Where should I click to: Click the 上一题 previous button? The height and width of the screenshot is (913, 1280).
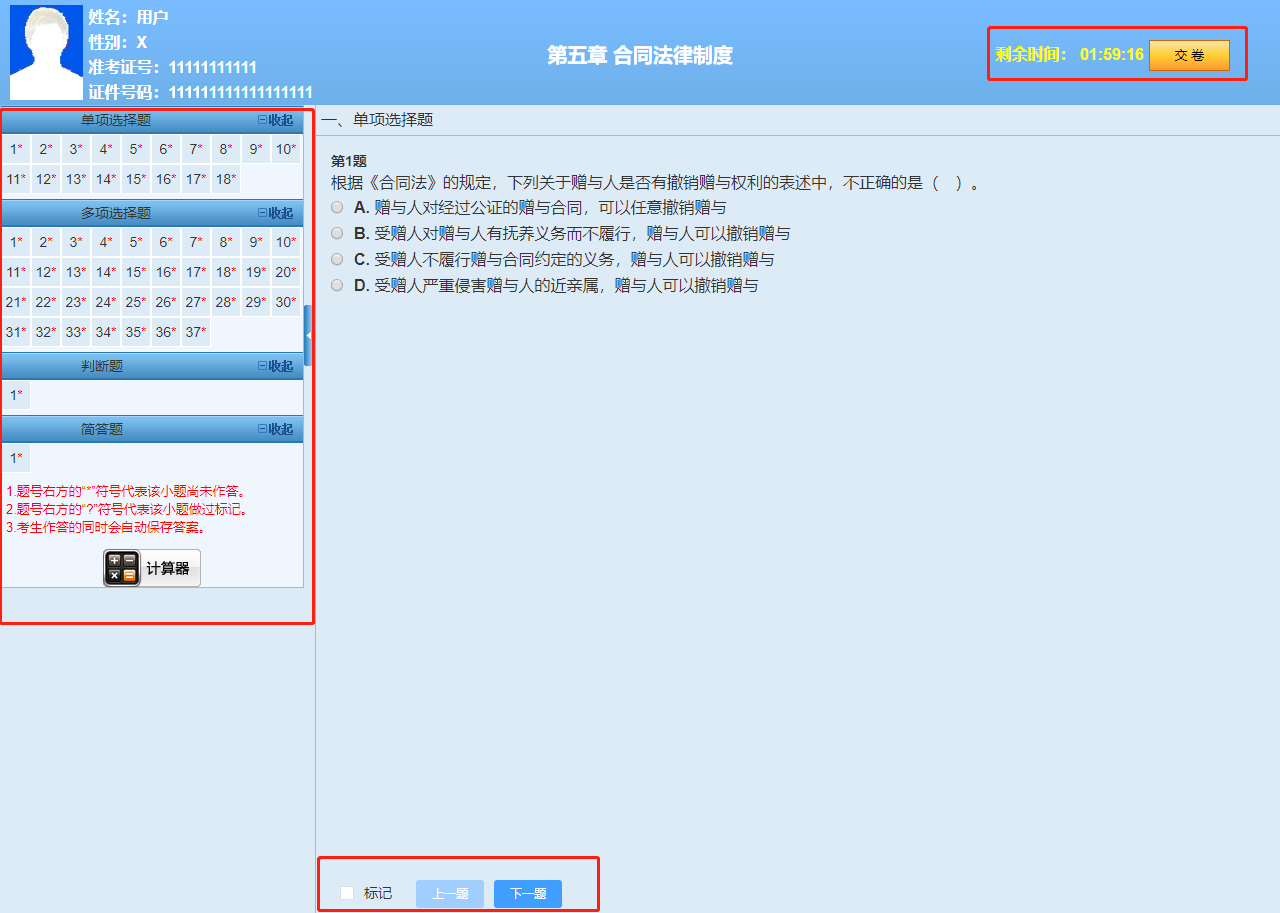pos(449,893)
